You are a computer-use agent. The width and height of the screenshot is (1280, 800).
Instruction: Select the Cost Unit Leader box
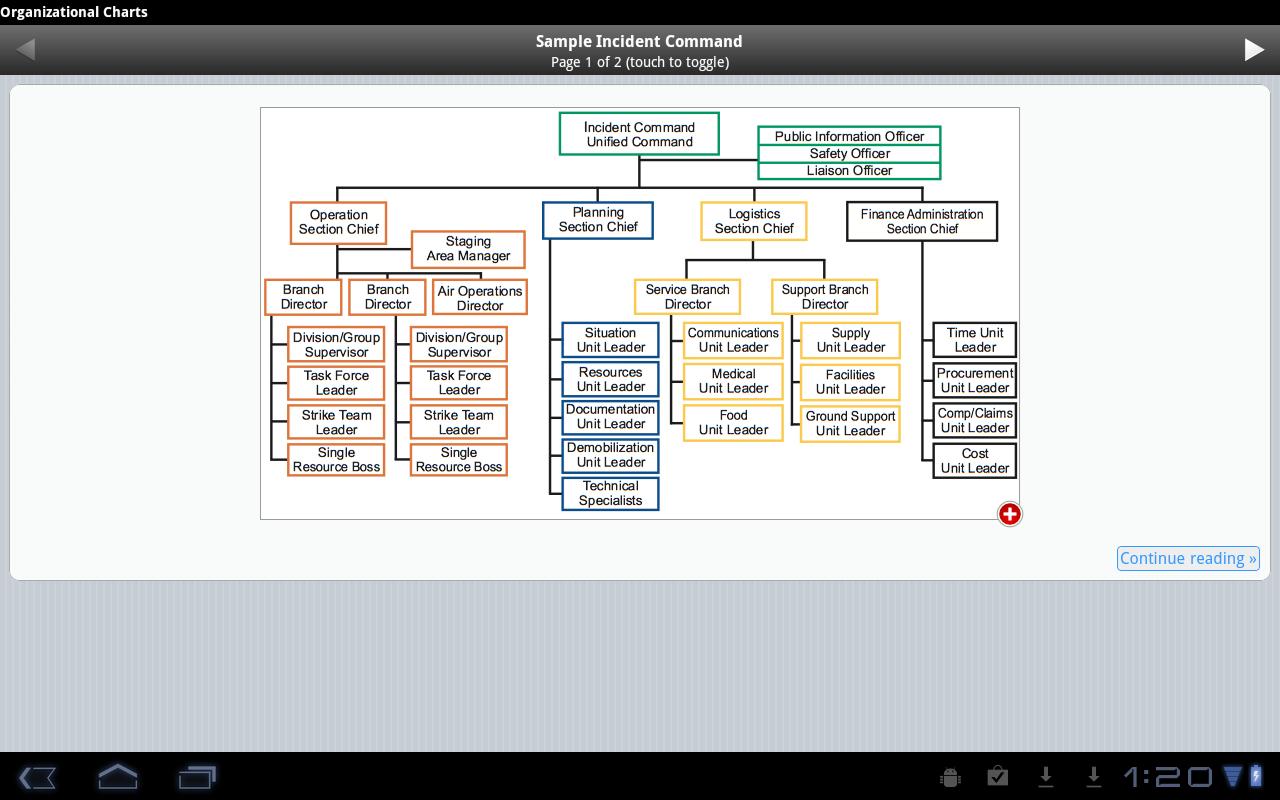click(975, 460)
